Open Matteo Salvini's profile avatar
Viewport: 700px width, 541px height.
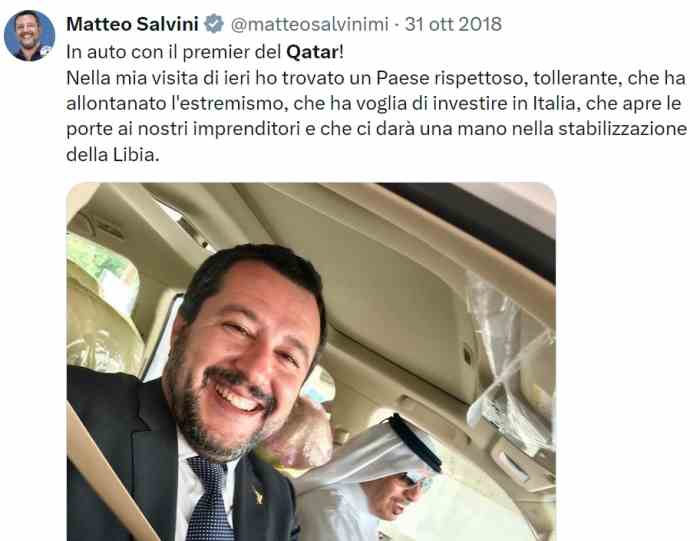tap(29, 36)
